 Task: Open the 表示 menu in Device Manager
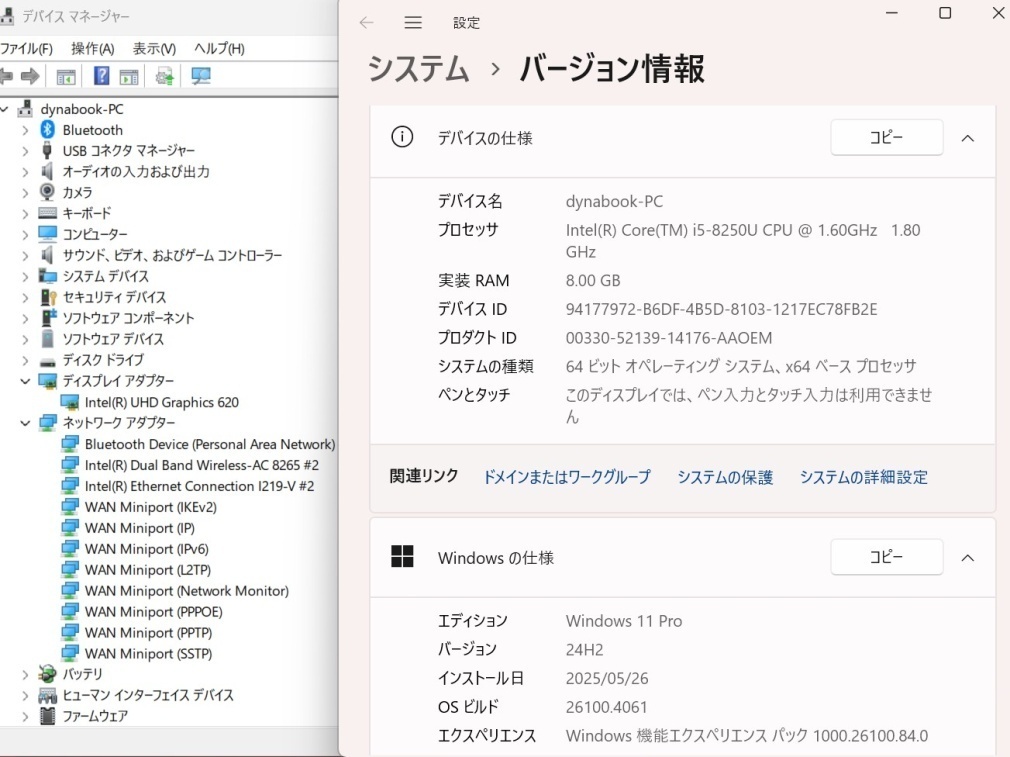153,47
